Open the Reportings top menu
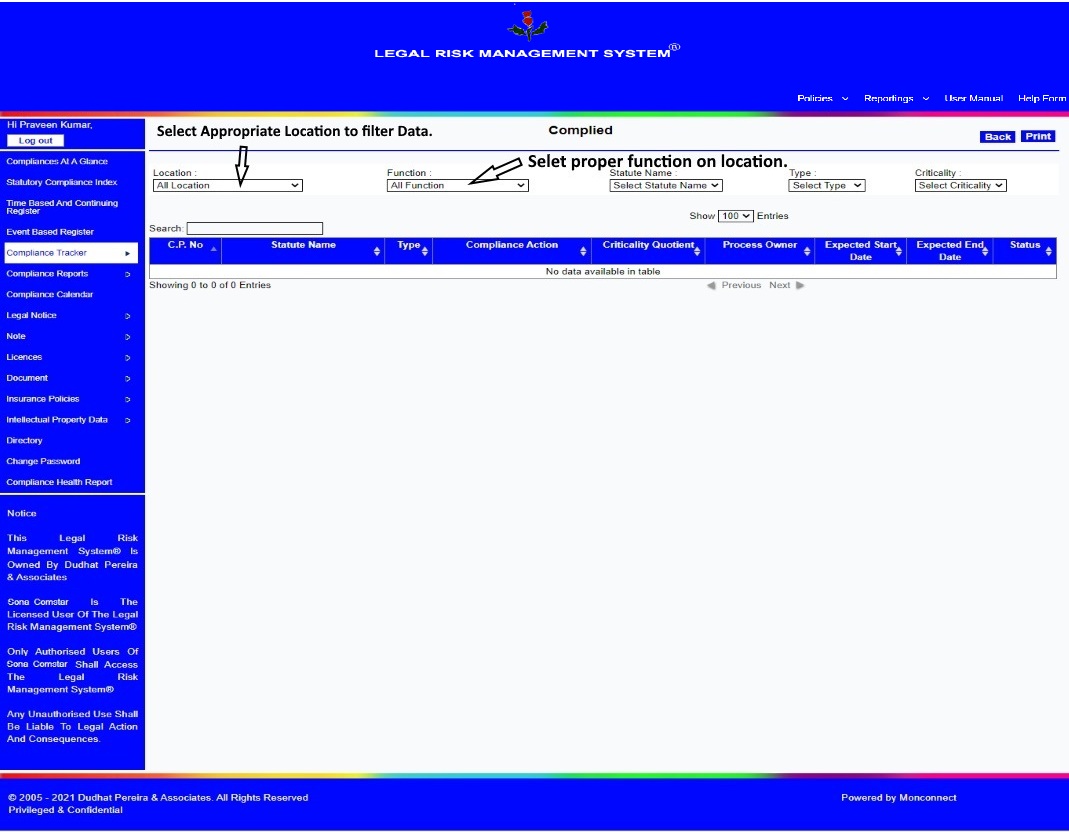Image resolution: width=1069 pixels, height=832 pixels. click(x=896, y=98)
